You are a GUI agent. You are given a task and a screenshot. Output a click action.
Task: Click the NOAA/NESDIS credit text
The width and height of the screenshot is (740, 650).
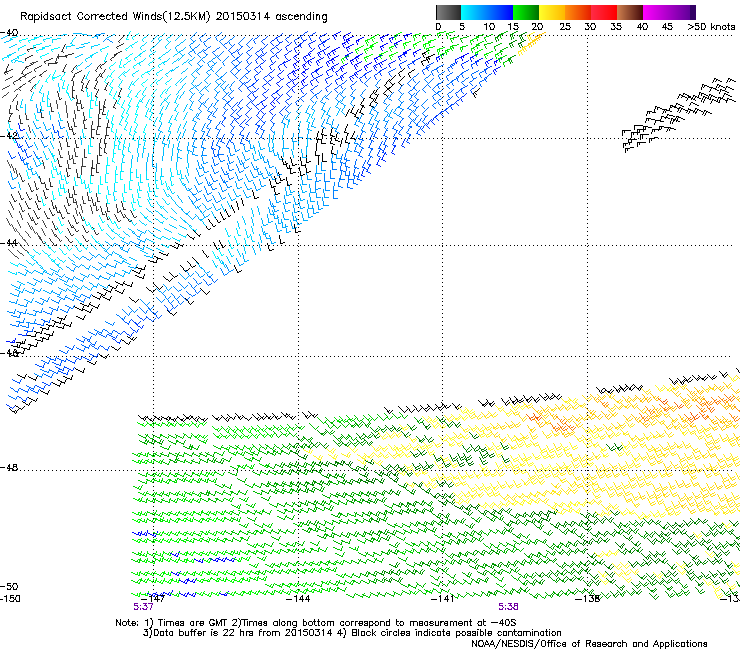click(589, 644)
